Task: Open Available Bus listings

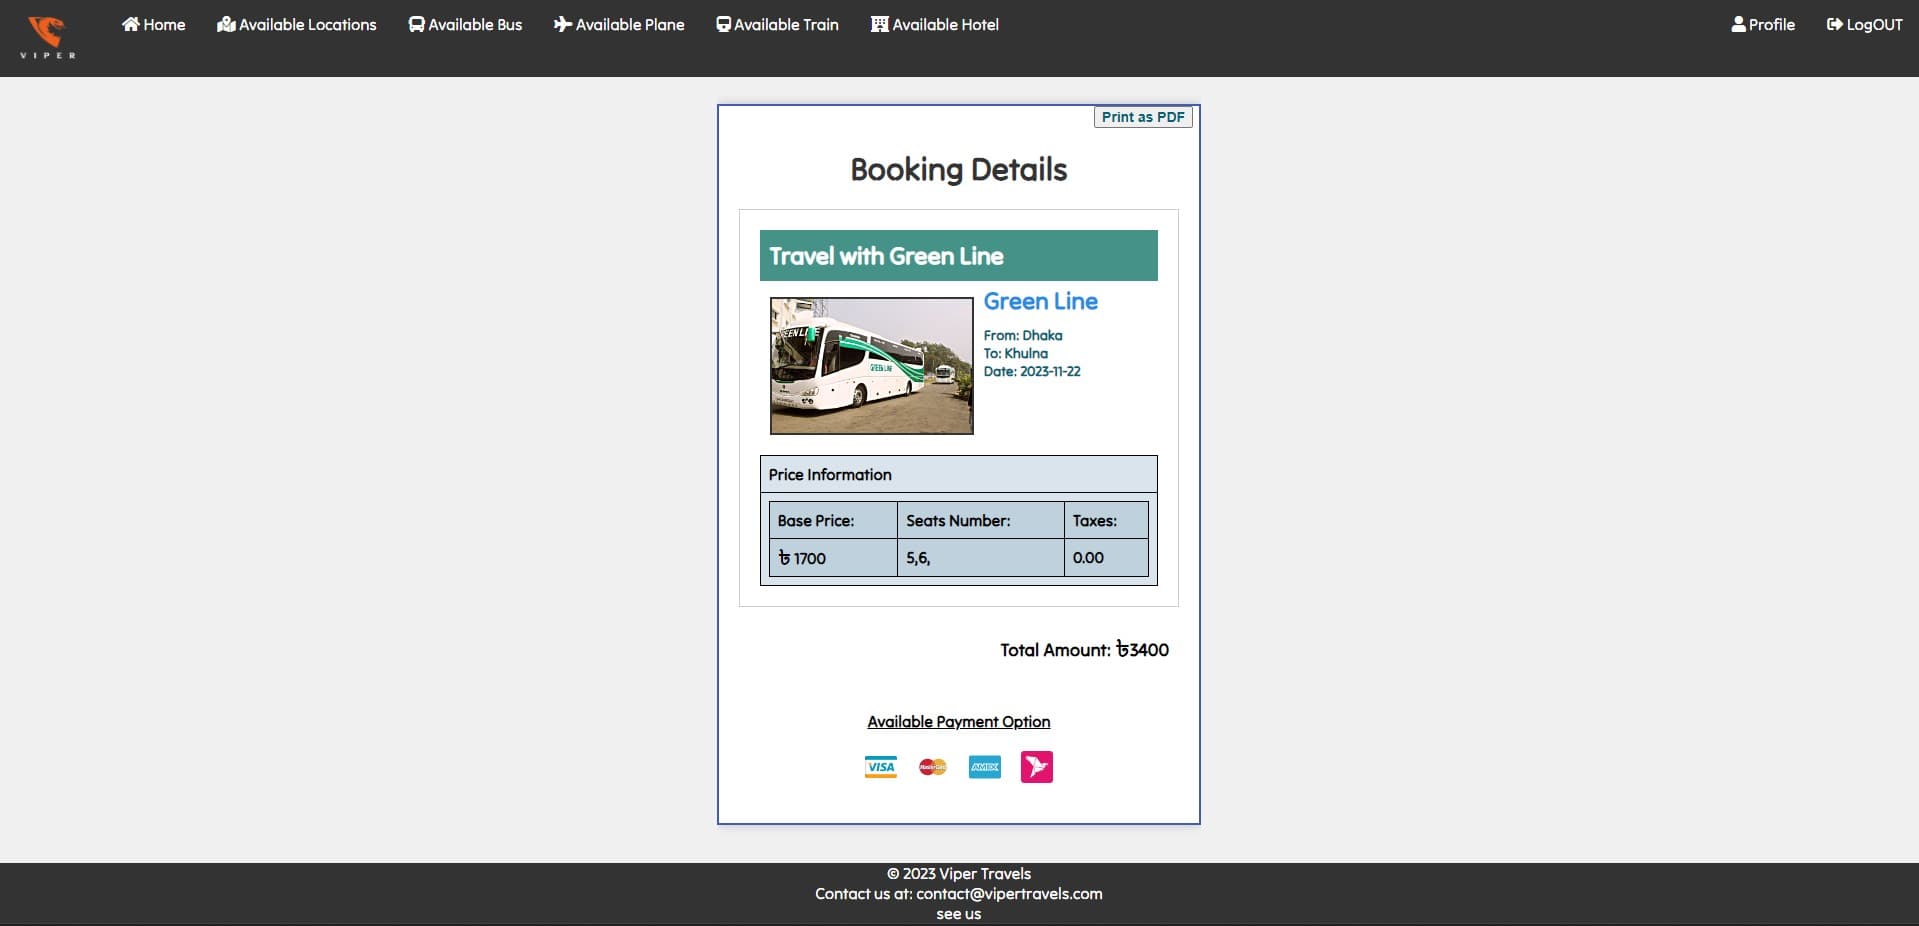Action: (x=466, y=24)
